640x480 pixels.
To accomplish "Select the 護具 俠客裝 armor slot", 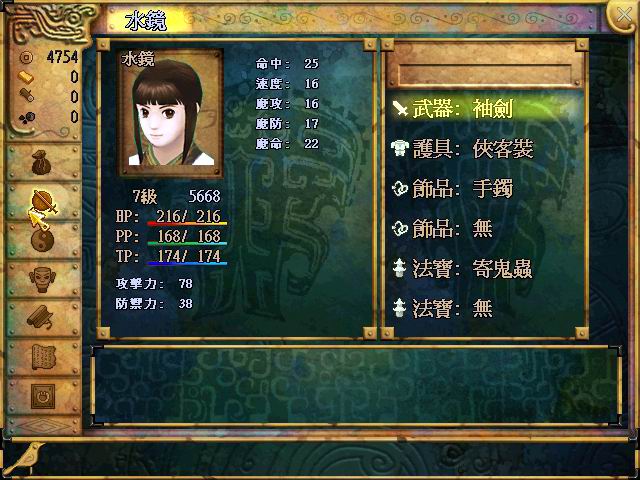I will [x=486, y=149].
